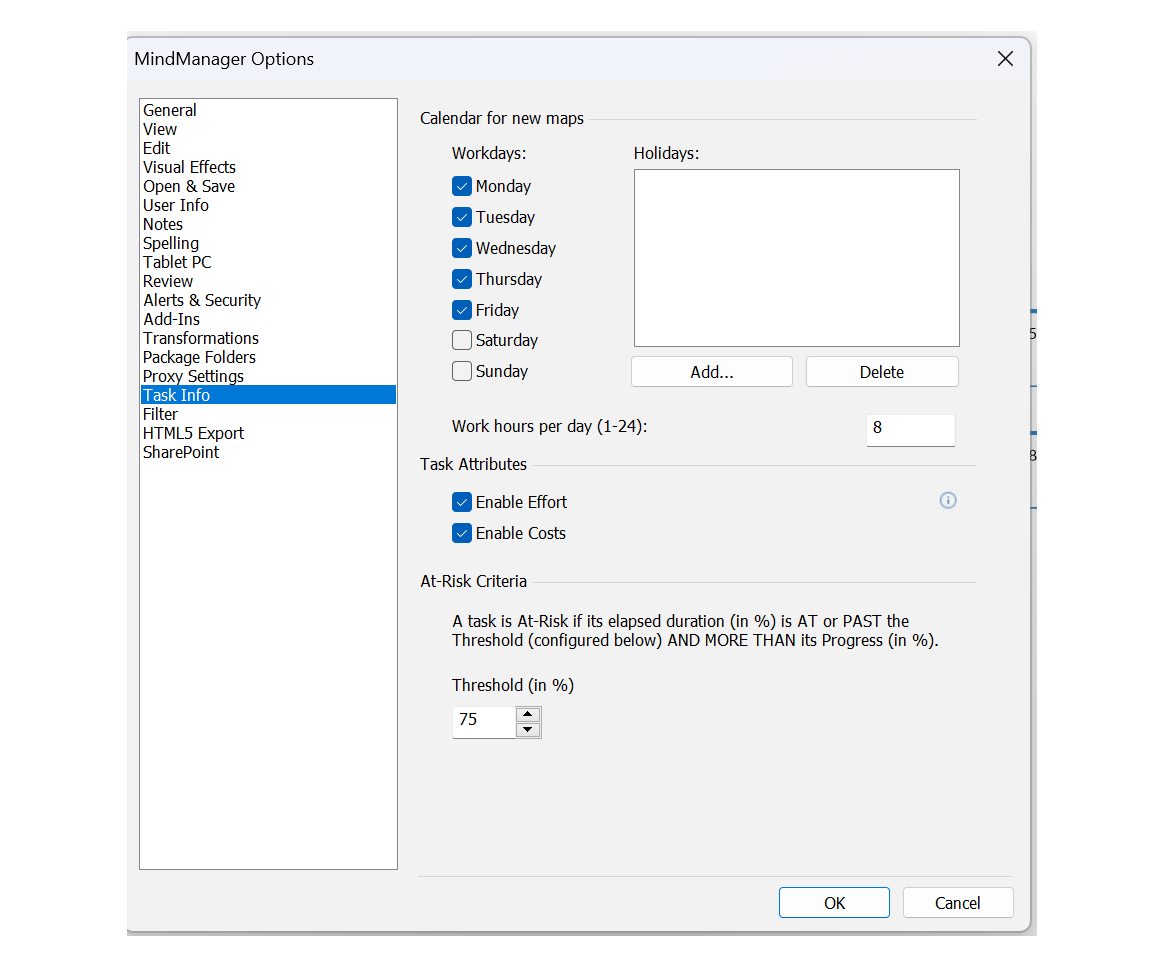Enable Sunday as a workday
The width and height of the screenshot is (1164, 966).
pos(462,371)
